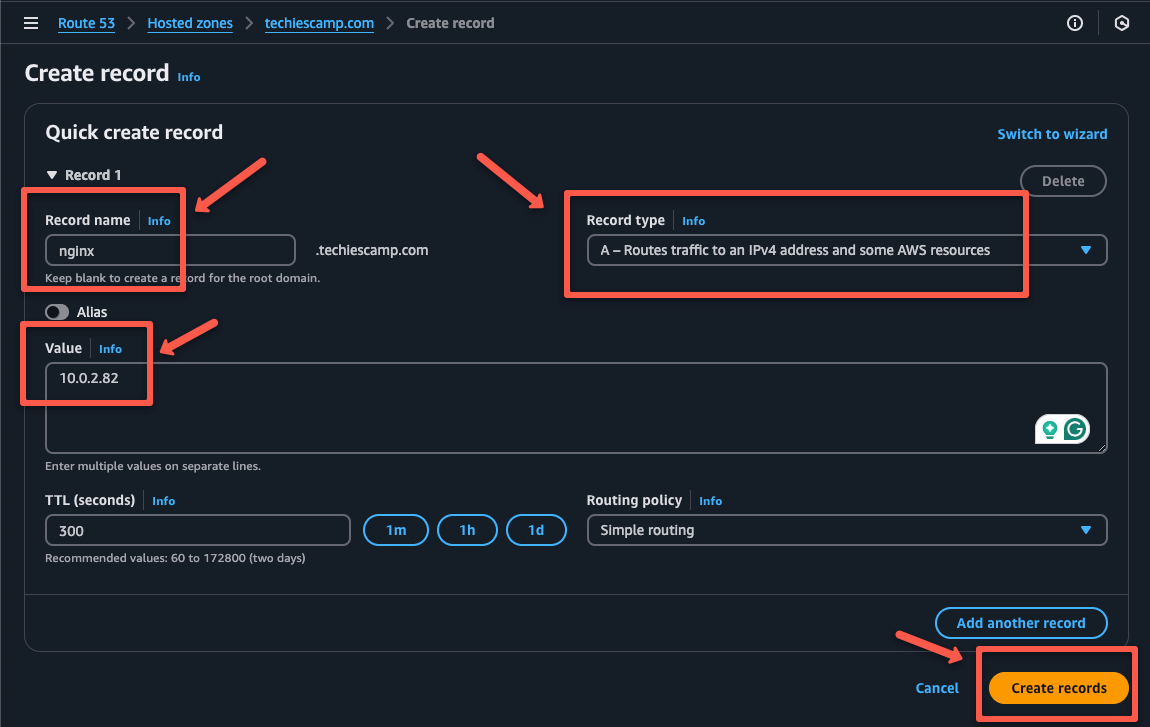Collapse the Record 1 section

click(51, 175)
